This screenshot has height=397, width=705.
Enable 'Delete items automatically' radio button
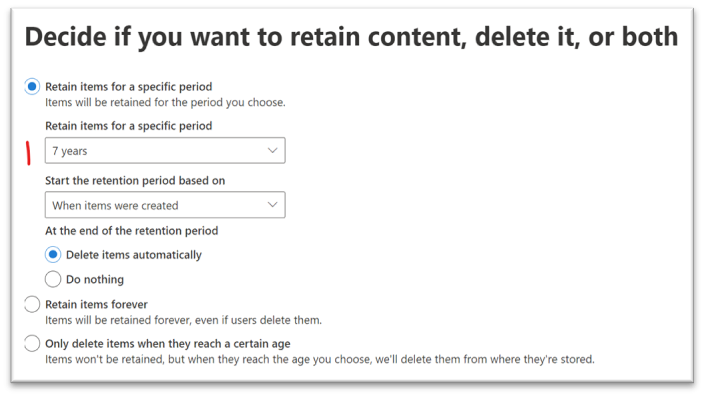tap(53, 255)
